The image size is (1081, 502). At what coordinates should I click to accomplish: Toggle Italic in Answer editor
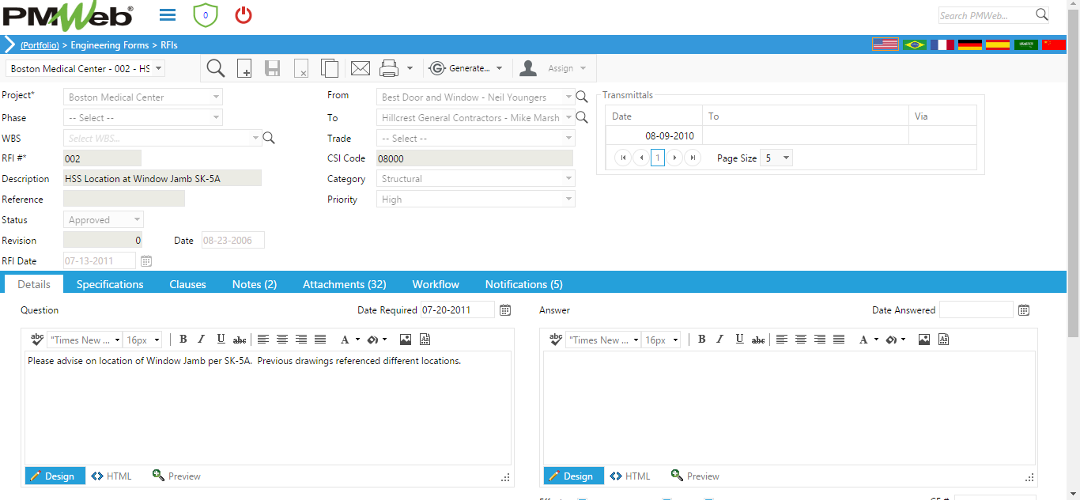[x=720, y=339]
